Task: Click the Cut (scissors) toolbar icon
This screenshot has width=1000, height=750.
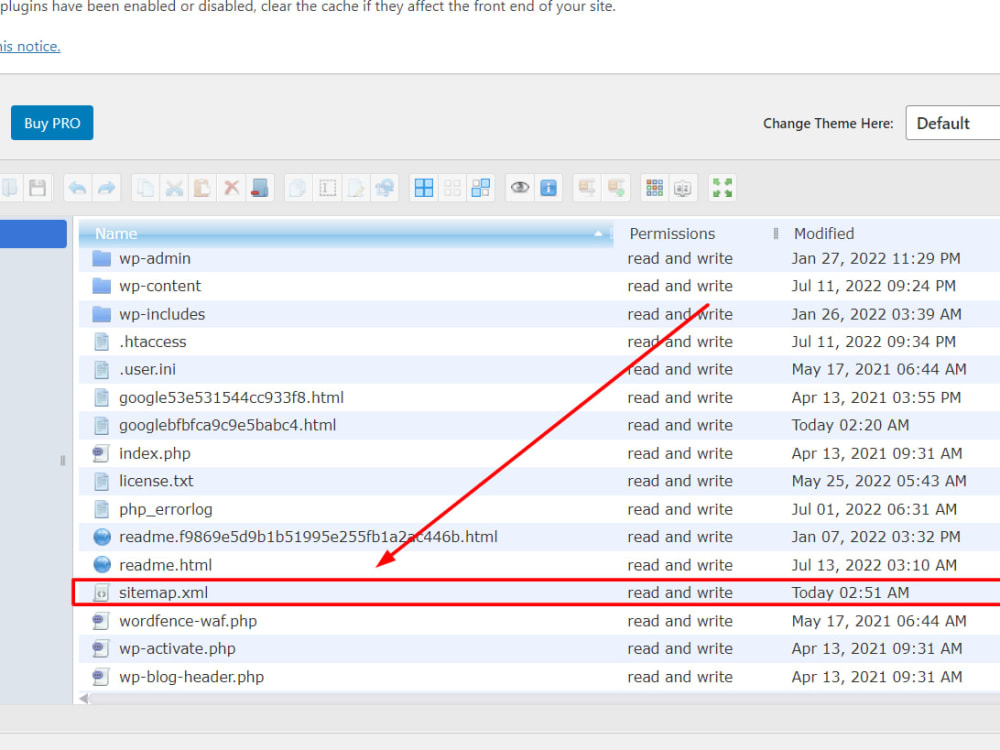Action: (174, 188)
